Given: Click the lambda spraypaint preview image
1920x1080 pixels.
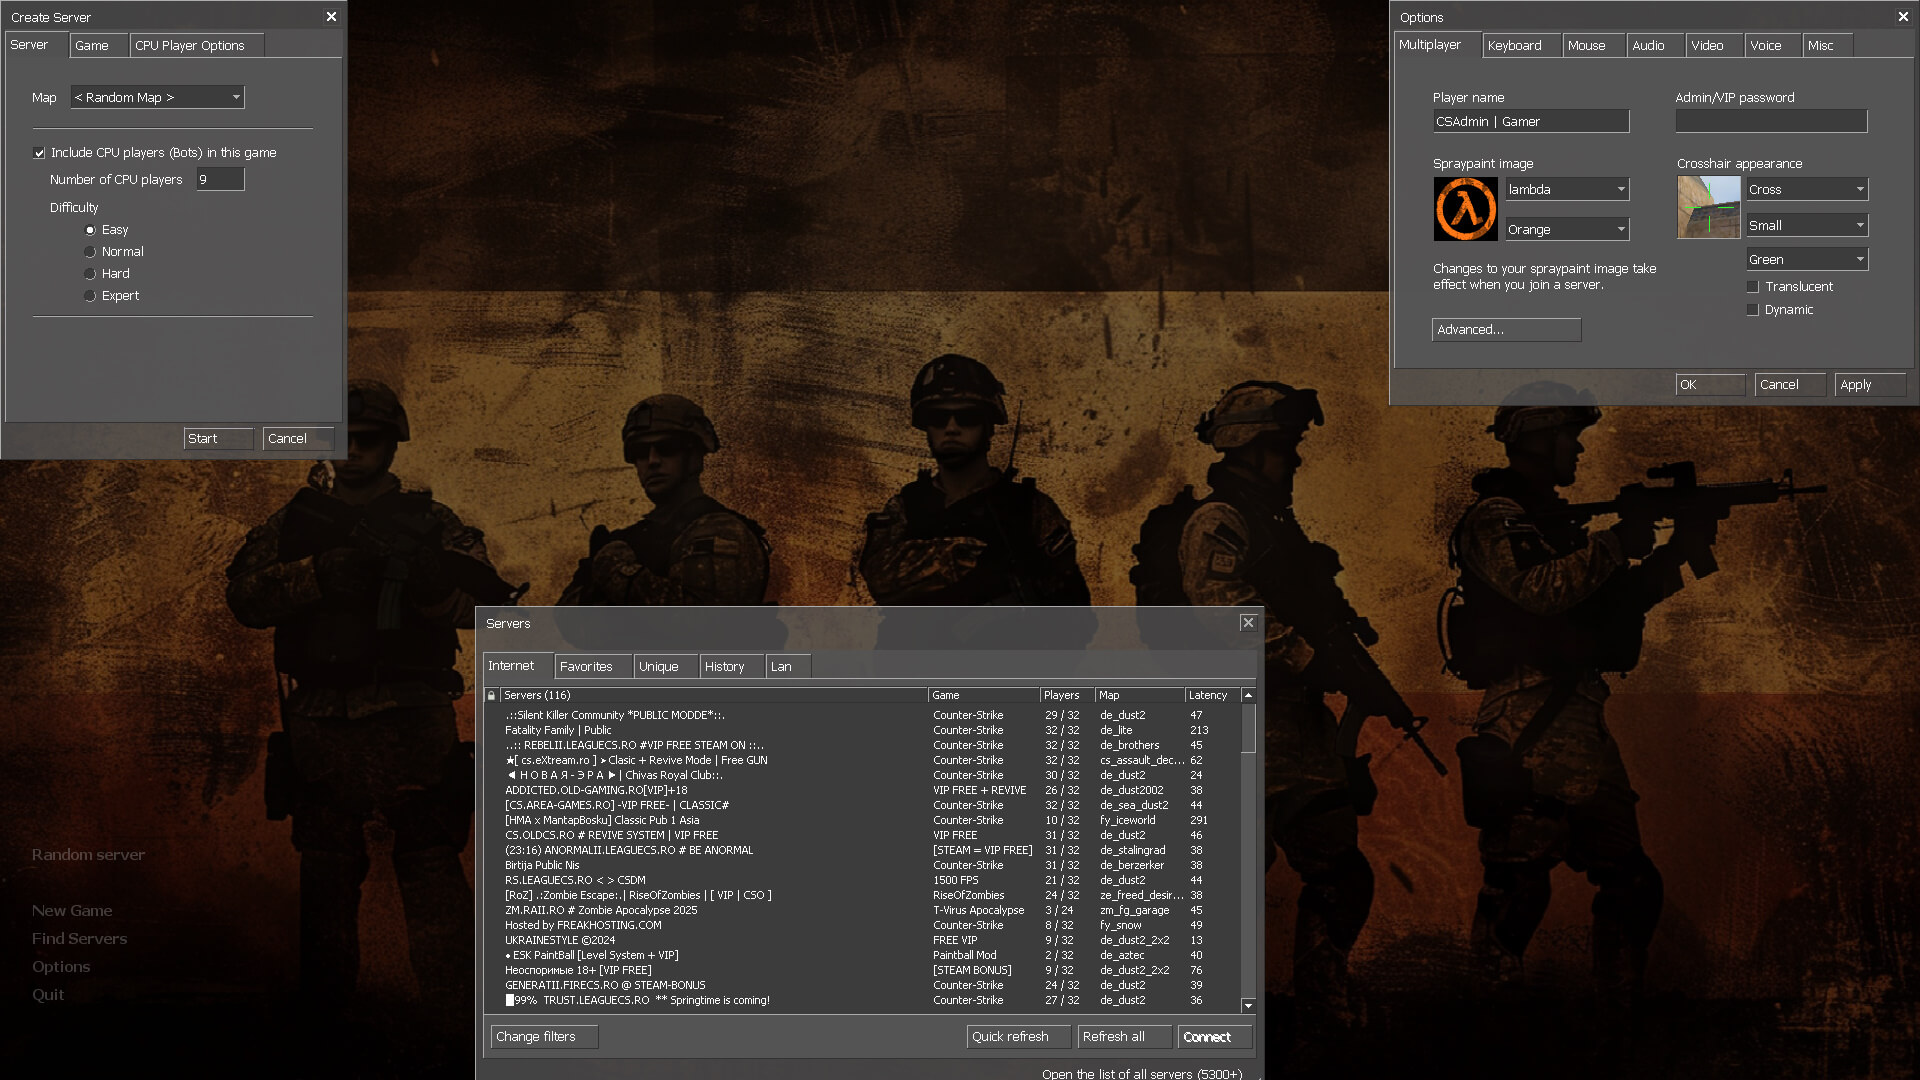Looking at the screenshot, I should coord(1465,209).
